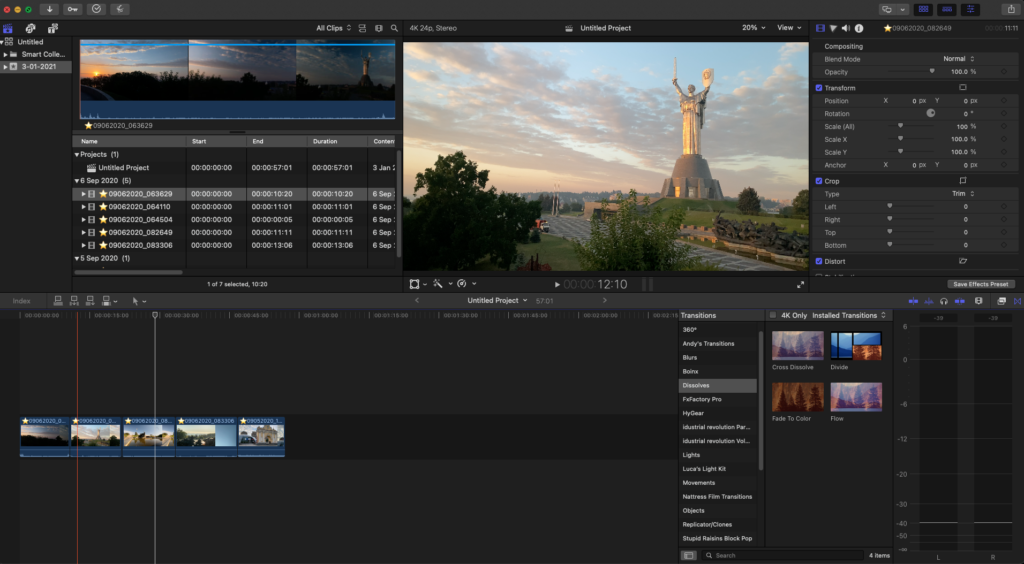Click the Share export icon
The width and height of the screenshot is (1024, 564).
pyautogui.click(x=1011, y=9)
